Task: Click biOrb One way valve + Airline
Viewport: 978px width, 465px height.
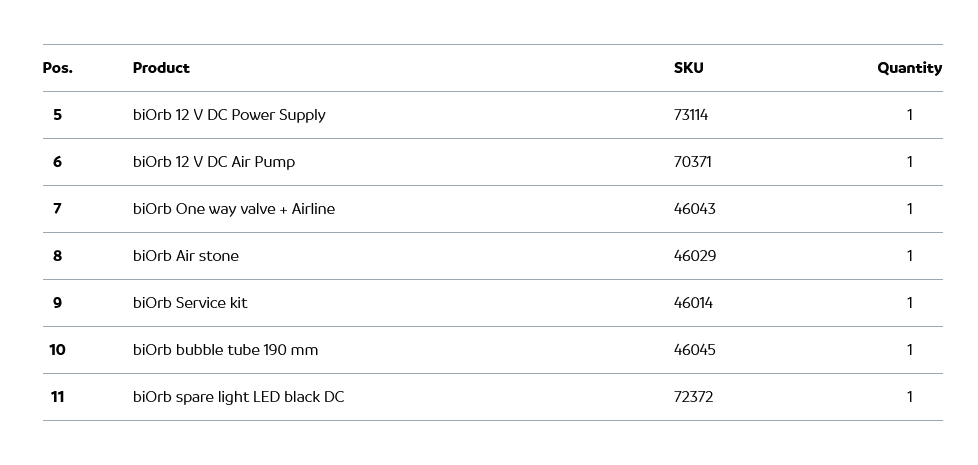Action: 234,209
